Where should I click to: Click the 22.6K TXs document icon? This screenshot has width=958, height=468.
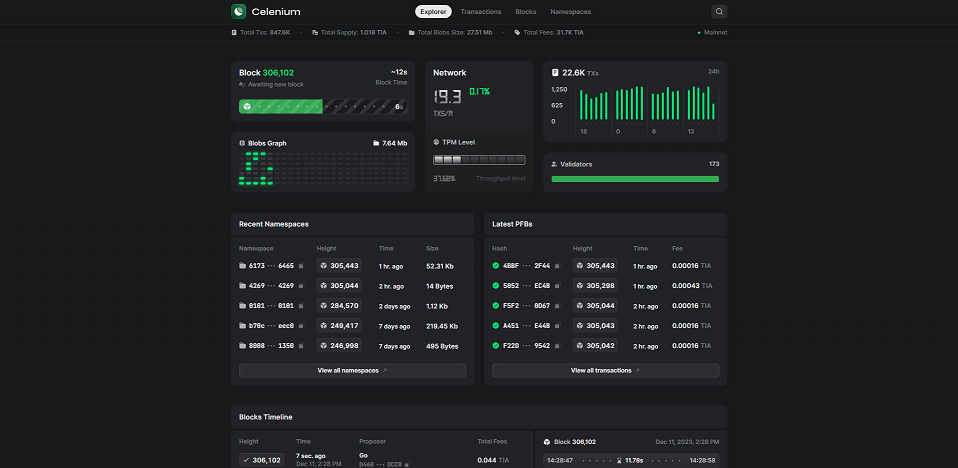[x=555, y=73]
